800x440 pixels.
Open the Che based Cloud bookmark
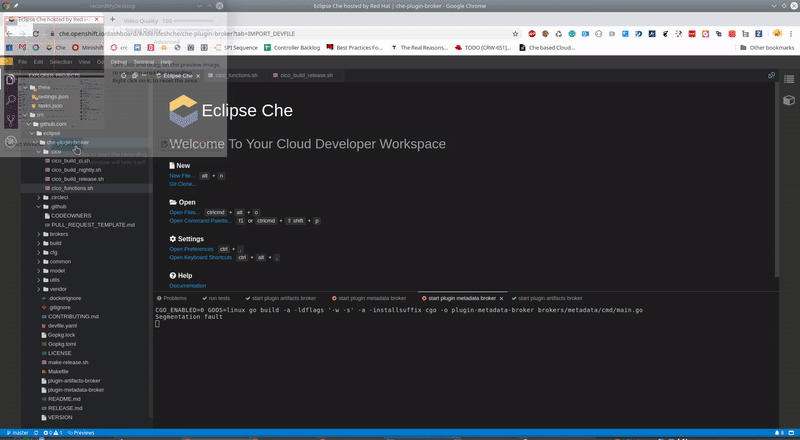[x=547, y=47]
